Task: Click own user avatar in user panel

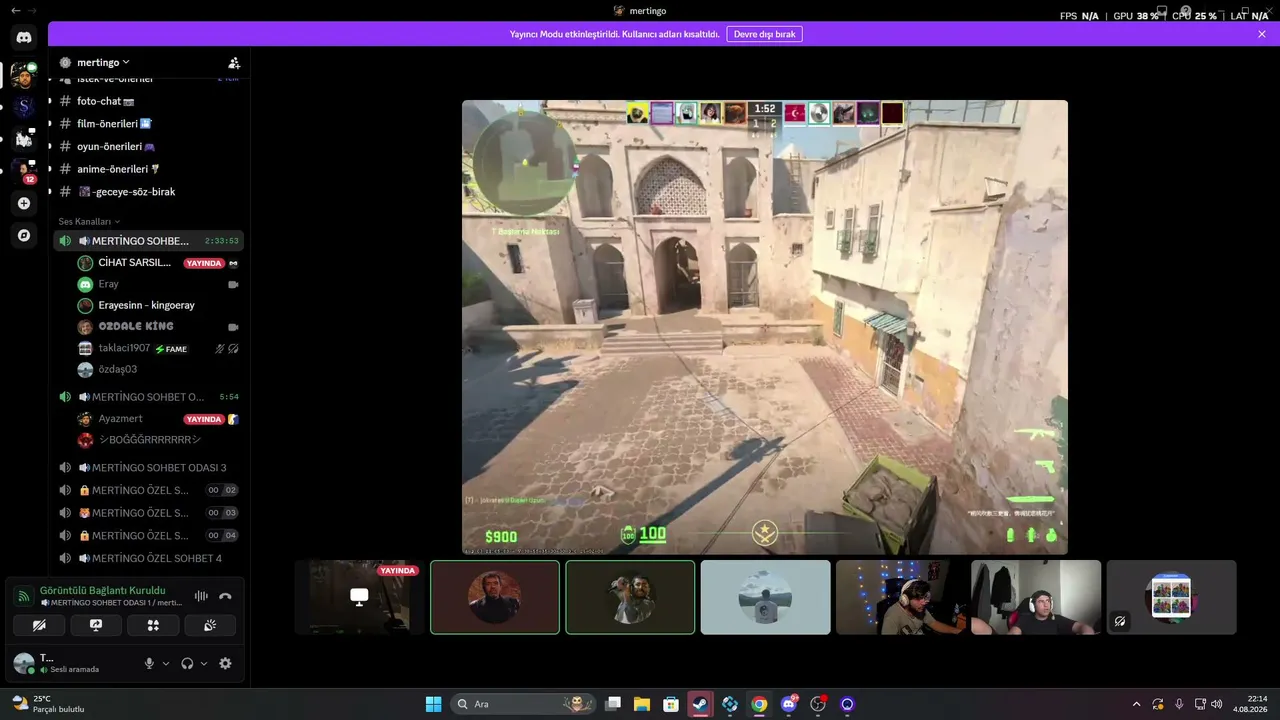Action: (x=23, y=663)
